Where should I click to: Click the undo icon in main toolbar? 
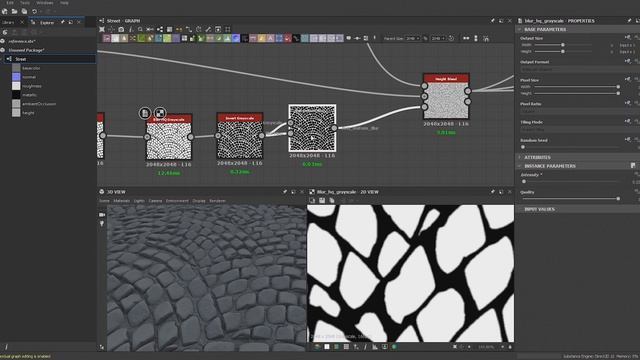34,11
